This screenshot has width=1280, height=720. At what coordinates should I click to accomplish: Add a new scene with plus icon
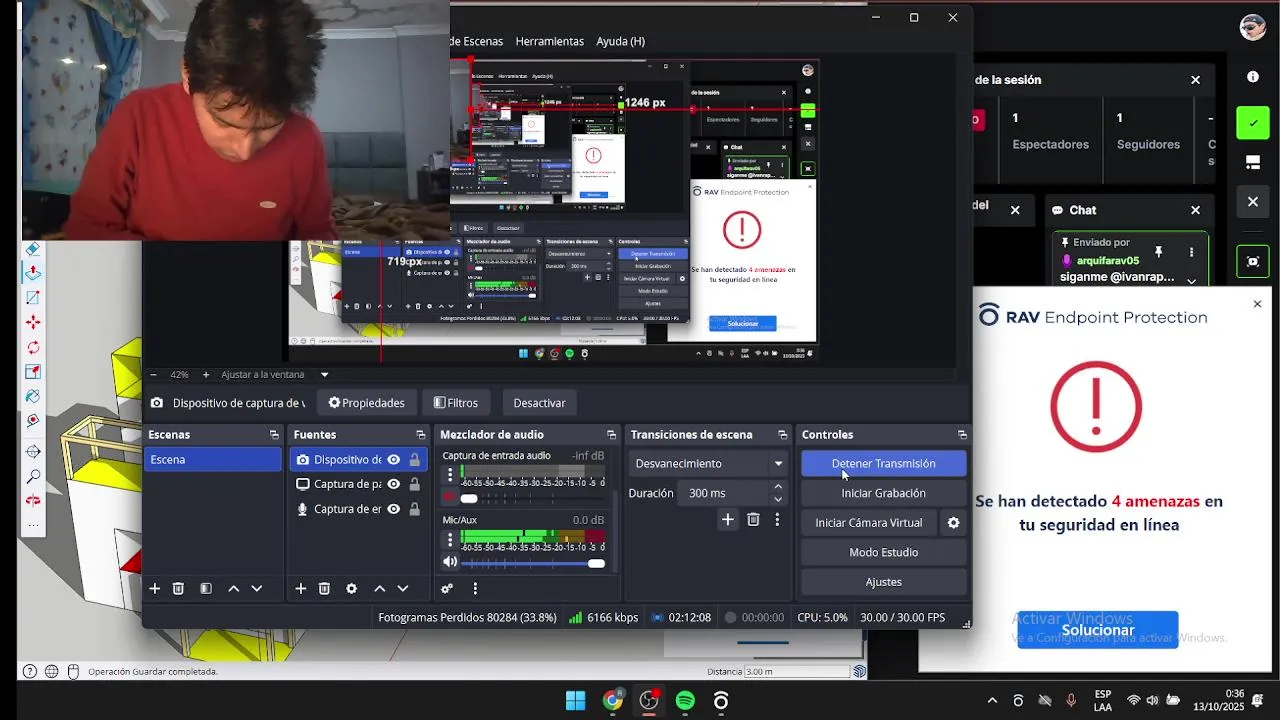(x=154, y=589)
